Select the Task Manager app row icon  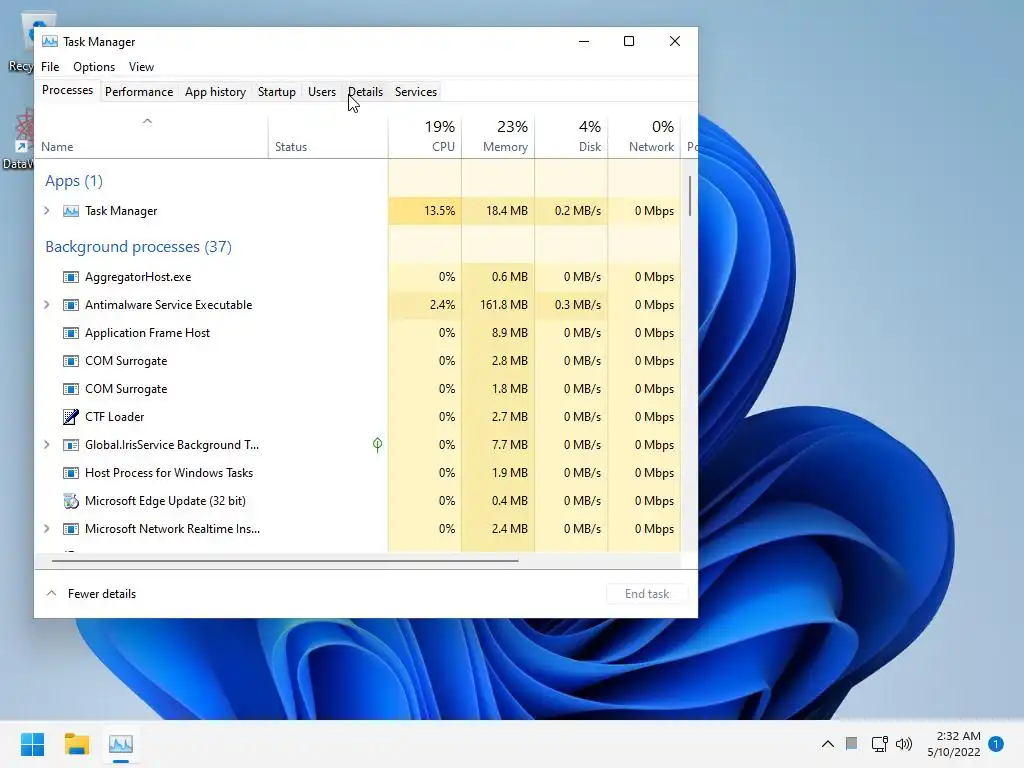(71, 211)
